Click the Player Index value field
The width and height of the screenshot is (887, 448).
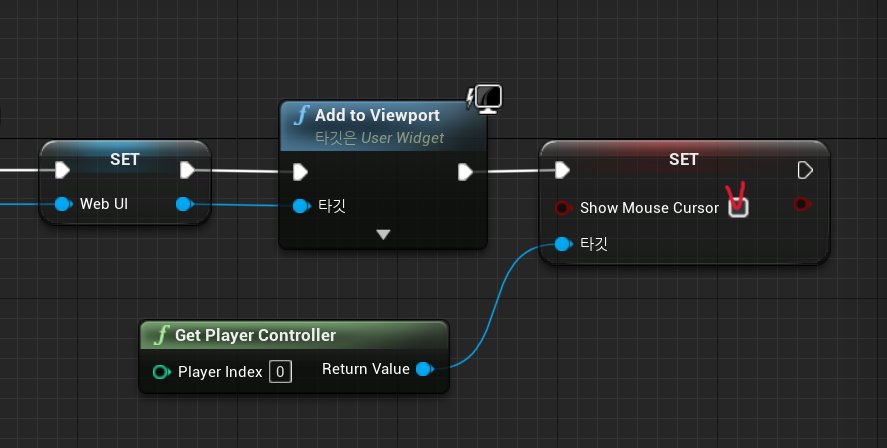281,372
